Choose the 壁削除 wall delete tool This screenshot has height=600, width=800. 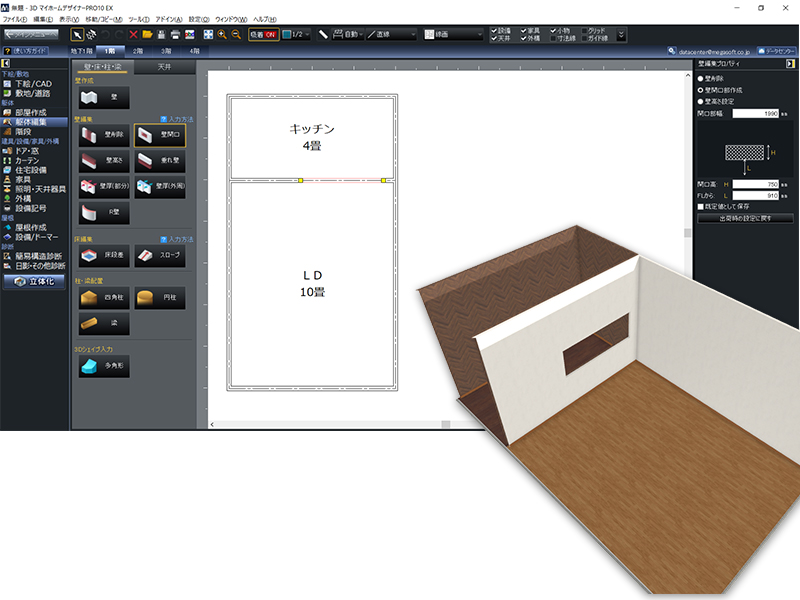pyautogui.click(x=103, y=136)
